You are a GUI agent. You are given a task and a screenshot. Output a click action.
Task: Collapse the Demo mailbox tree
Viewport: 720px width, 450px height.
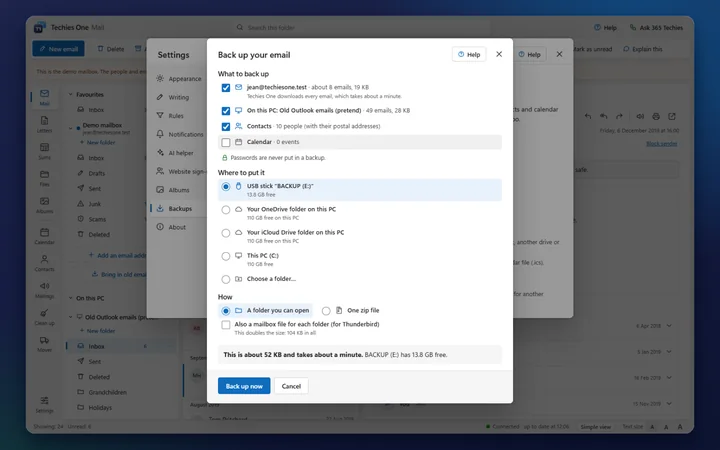(71, 128)
